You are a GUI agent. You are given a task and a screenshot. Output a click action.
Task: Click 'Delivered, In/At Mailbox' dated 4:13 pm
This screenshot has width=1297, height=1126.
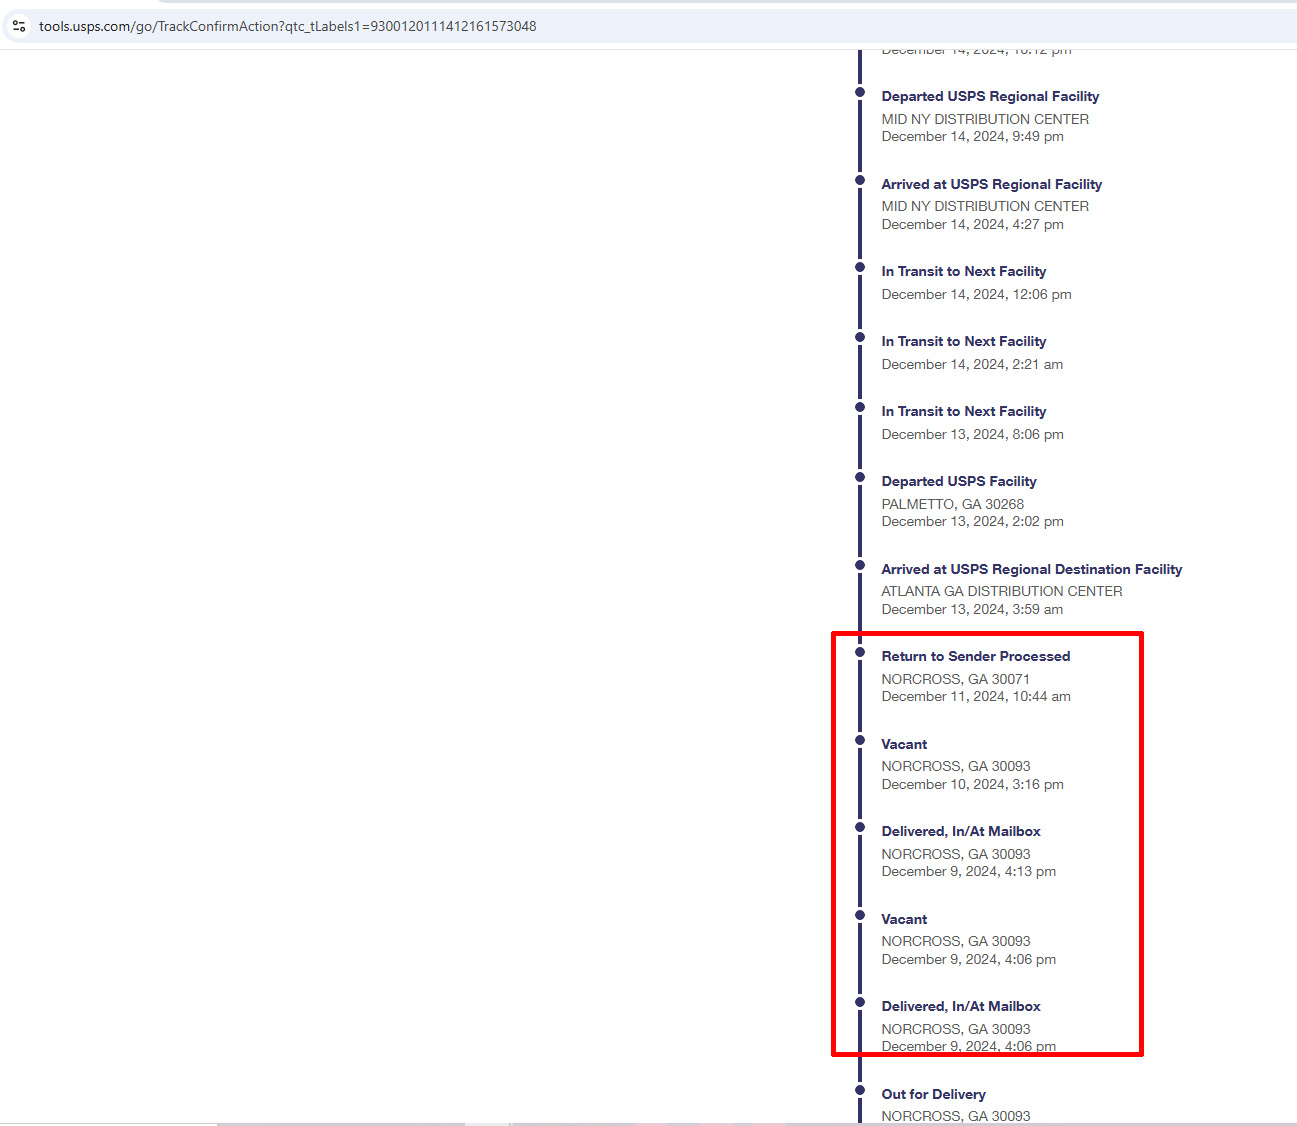click(x=961, y=831)
